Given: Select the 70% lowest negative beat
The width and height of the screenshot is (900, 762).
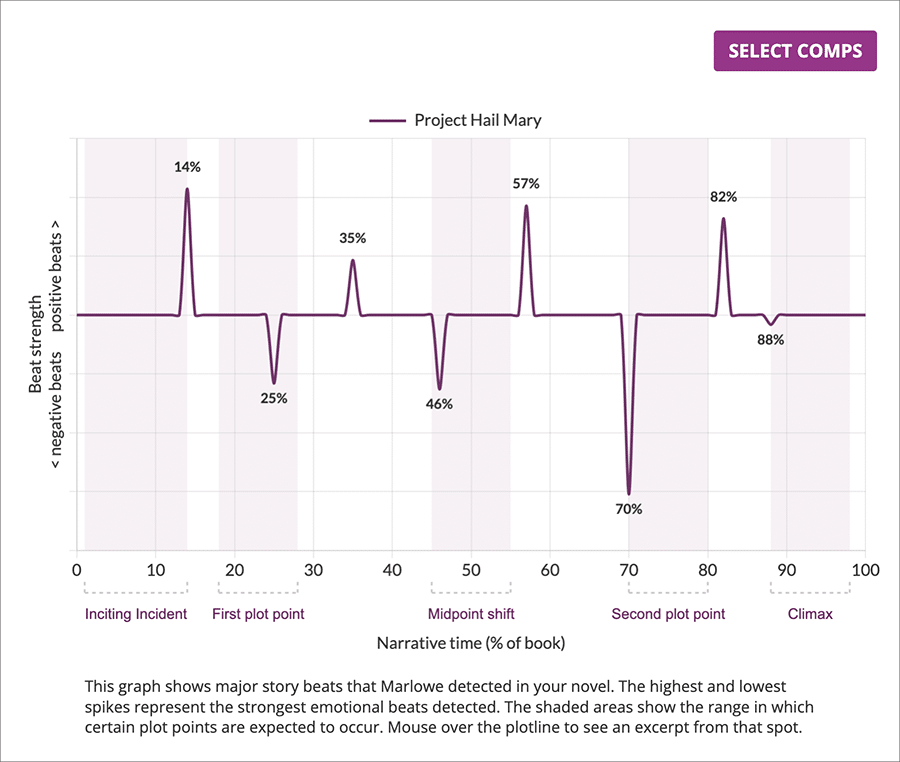Looking at the screenshot, I should pyautogui.click(x=629, y=490).
